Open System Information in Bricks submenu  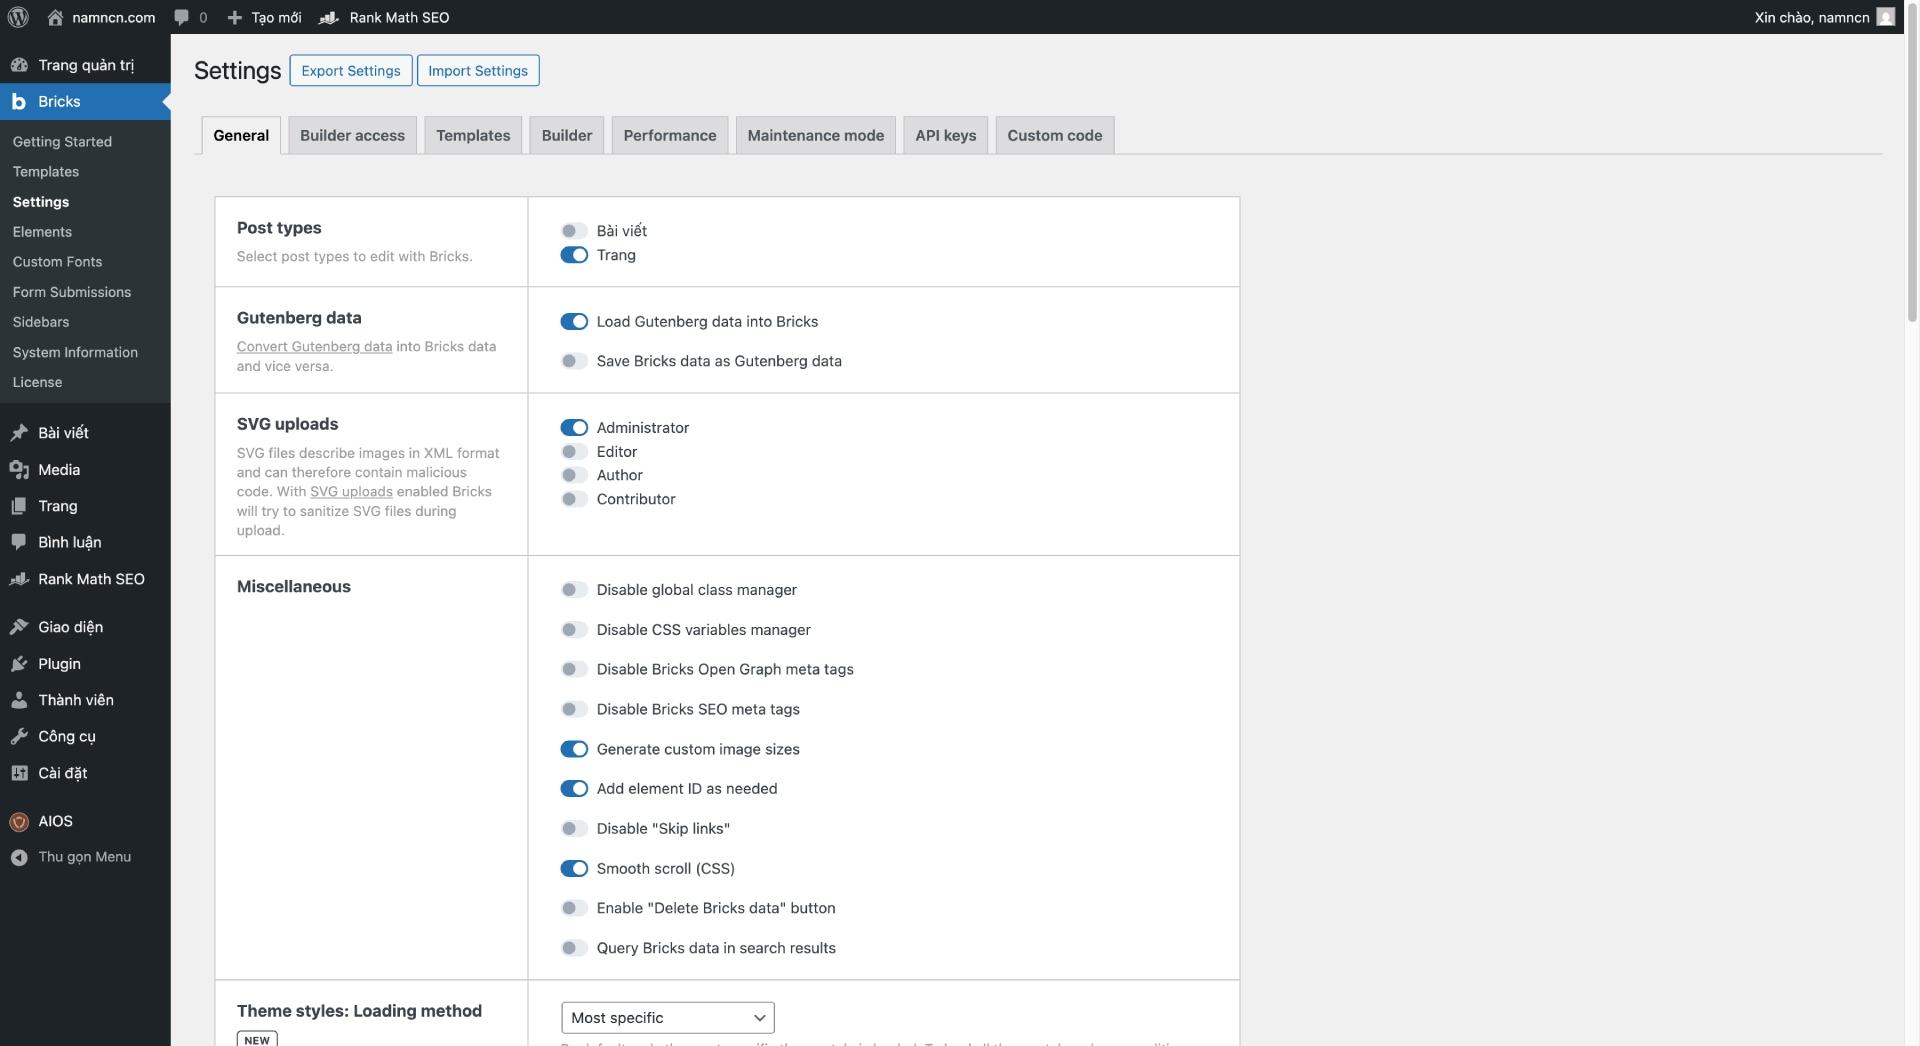pos(75,352)
